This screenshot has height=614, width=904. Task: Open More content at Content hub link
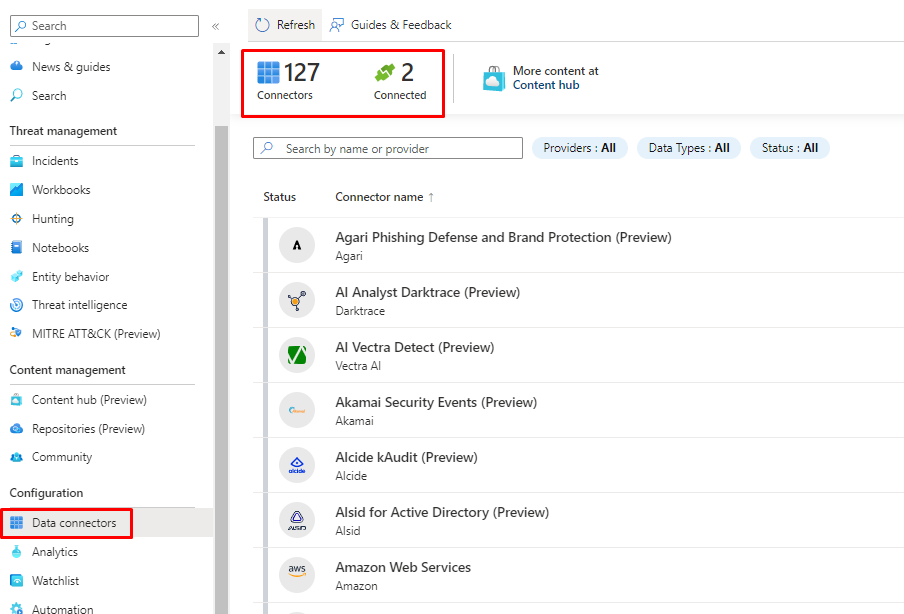coord(555,78)
